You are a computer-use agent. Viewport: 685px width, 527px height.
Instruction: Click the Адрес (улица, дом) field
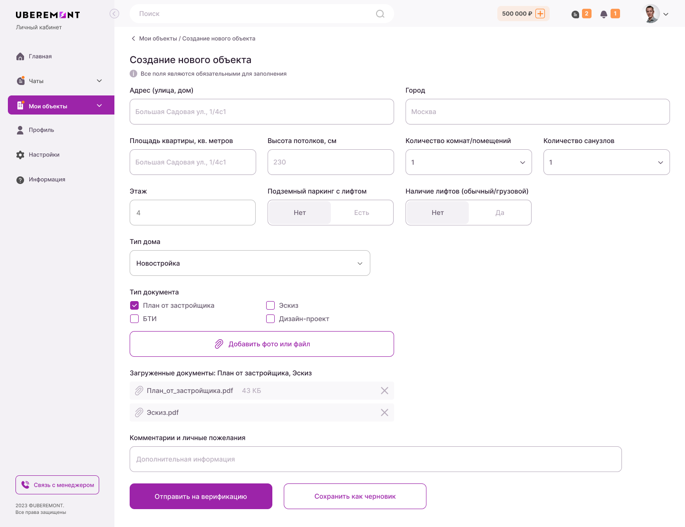261,112
